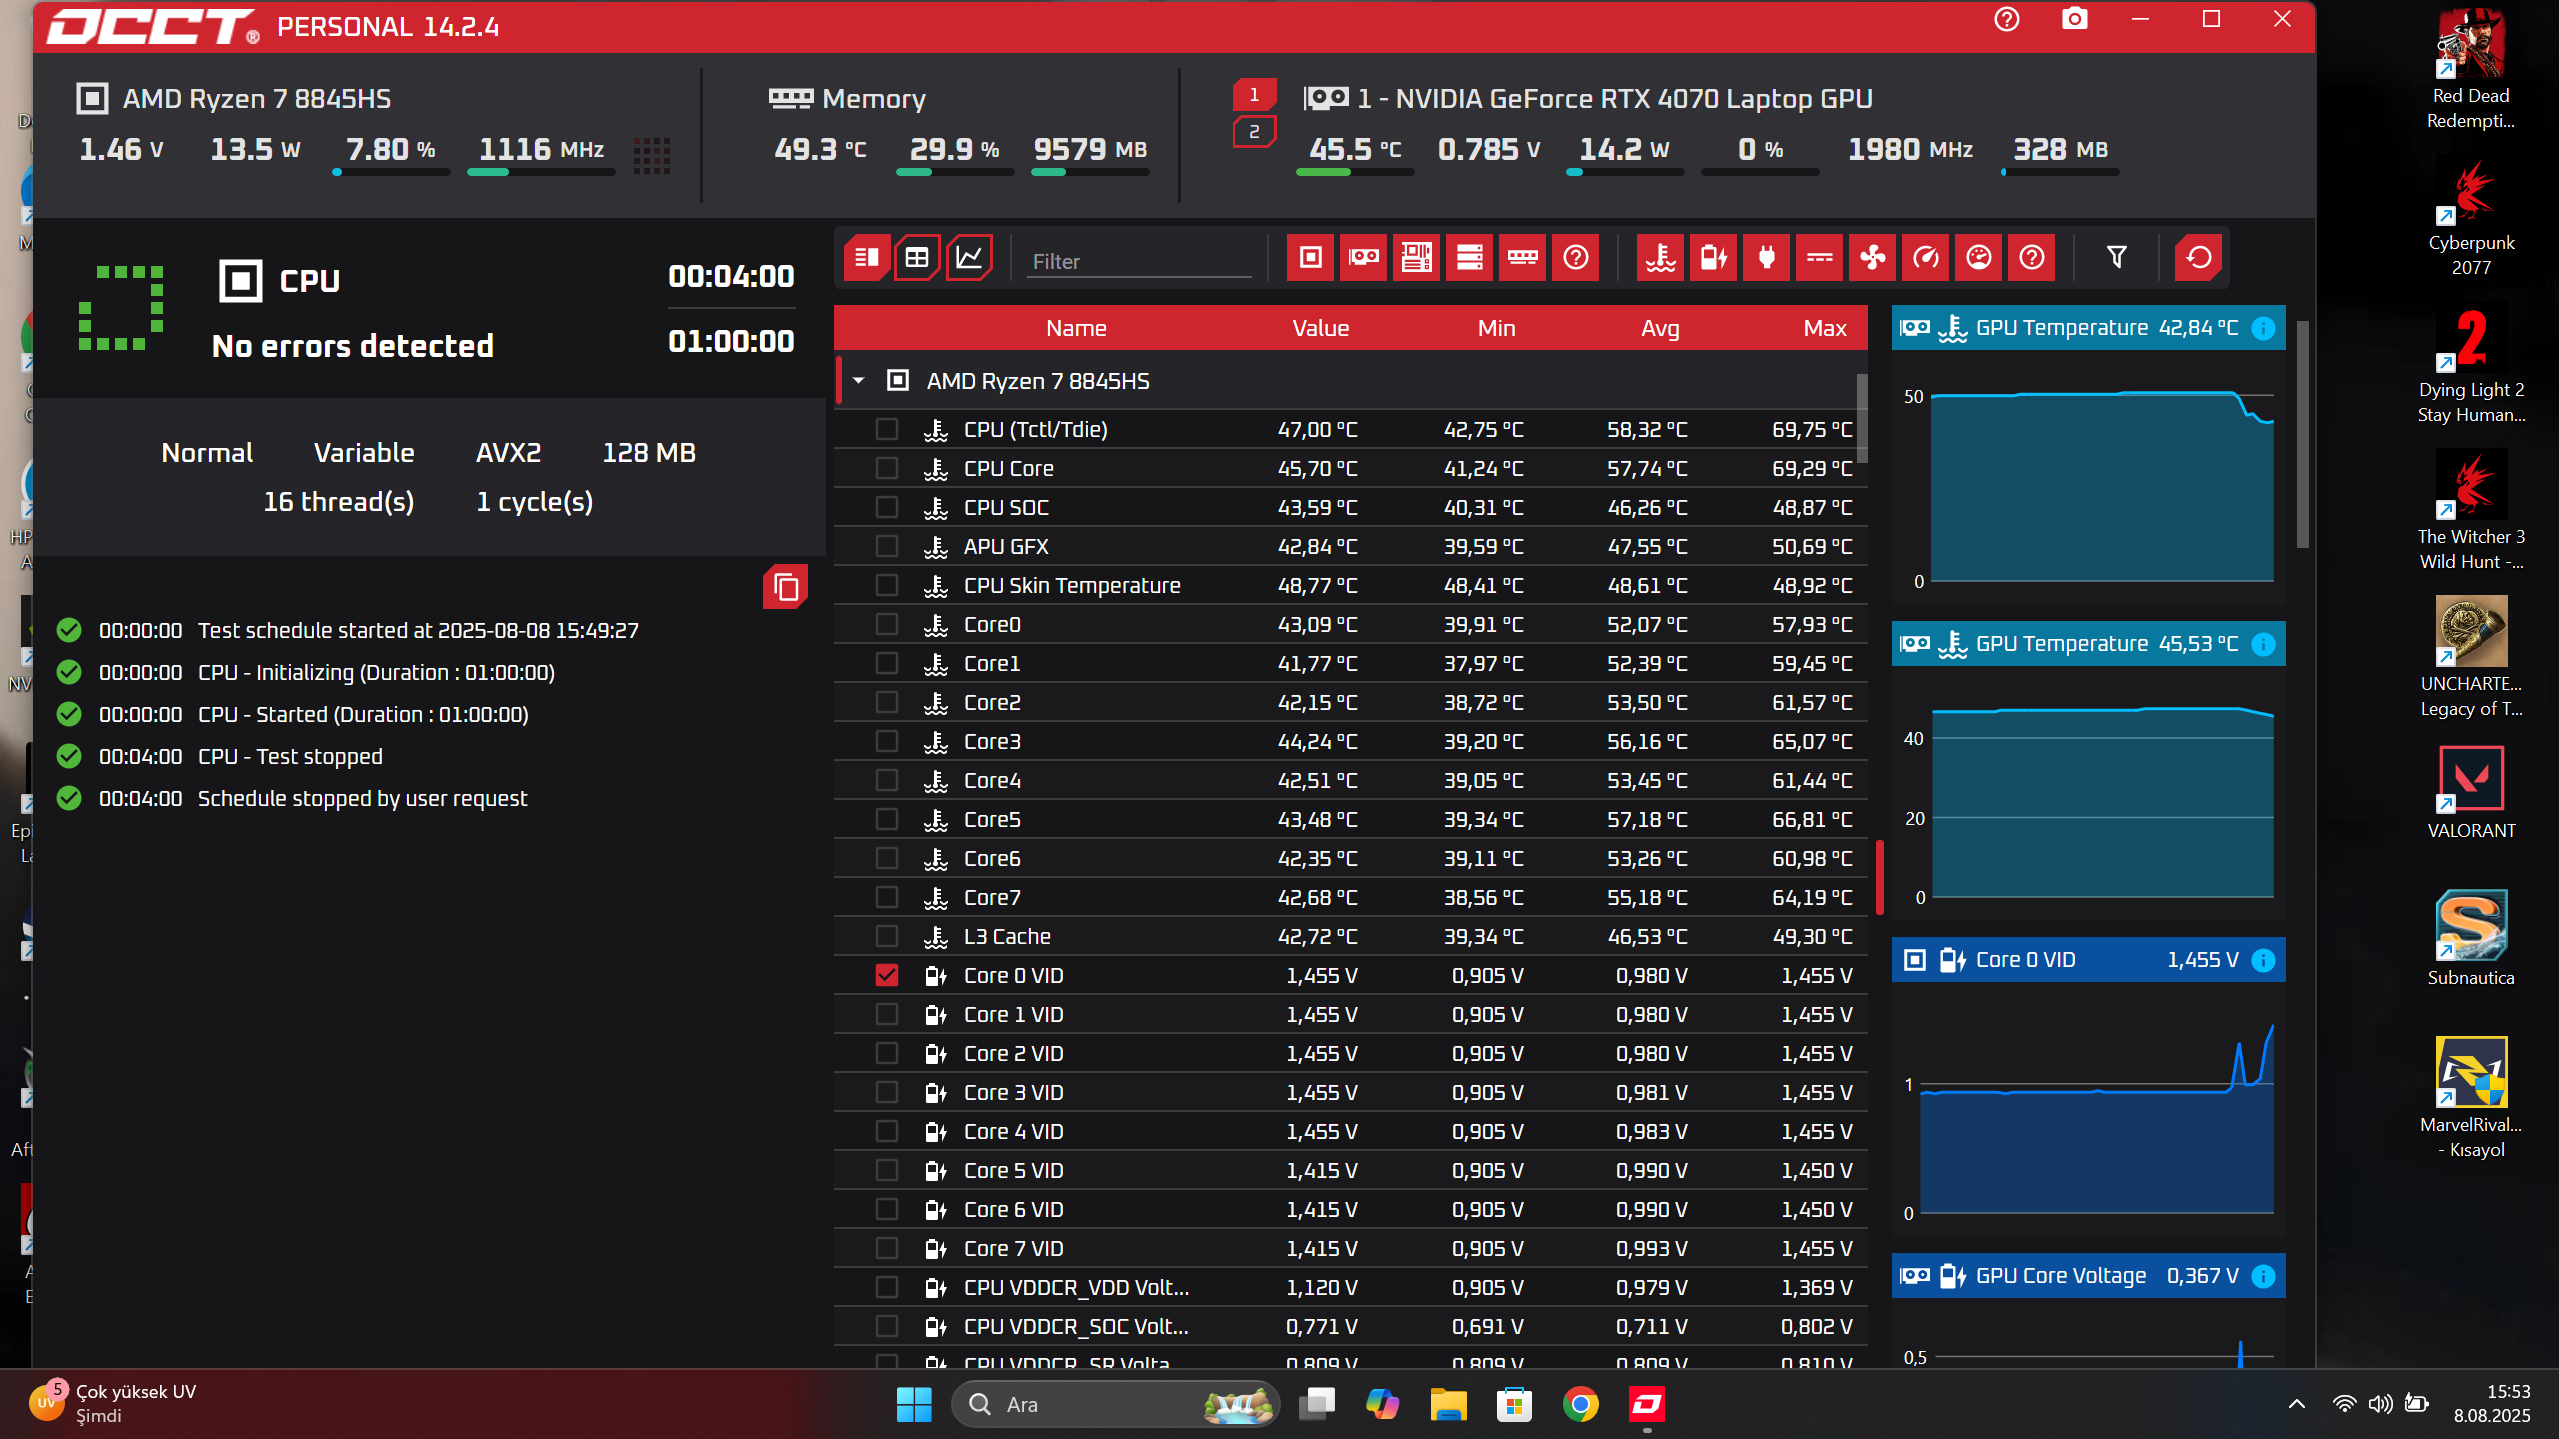Uncheck the Core 0 VID checkbox
The height and width of the screenshot is (1439, 2559).
(887, 975)
